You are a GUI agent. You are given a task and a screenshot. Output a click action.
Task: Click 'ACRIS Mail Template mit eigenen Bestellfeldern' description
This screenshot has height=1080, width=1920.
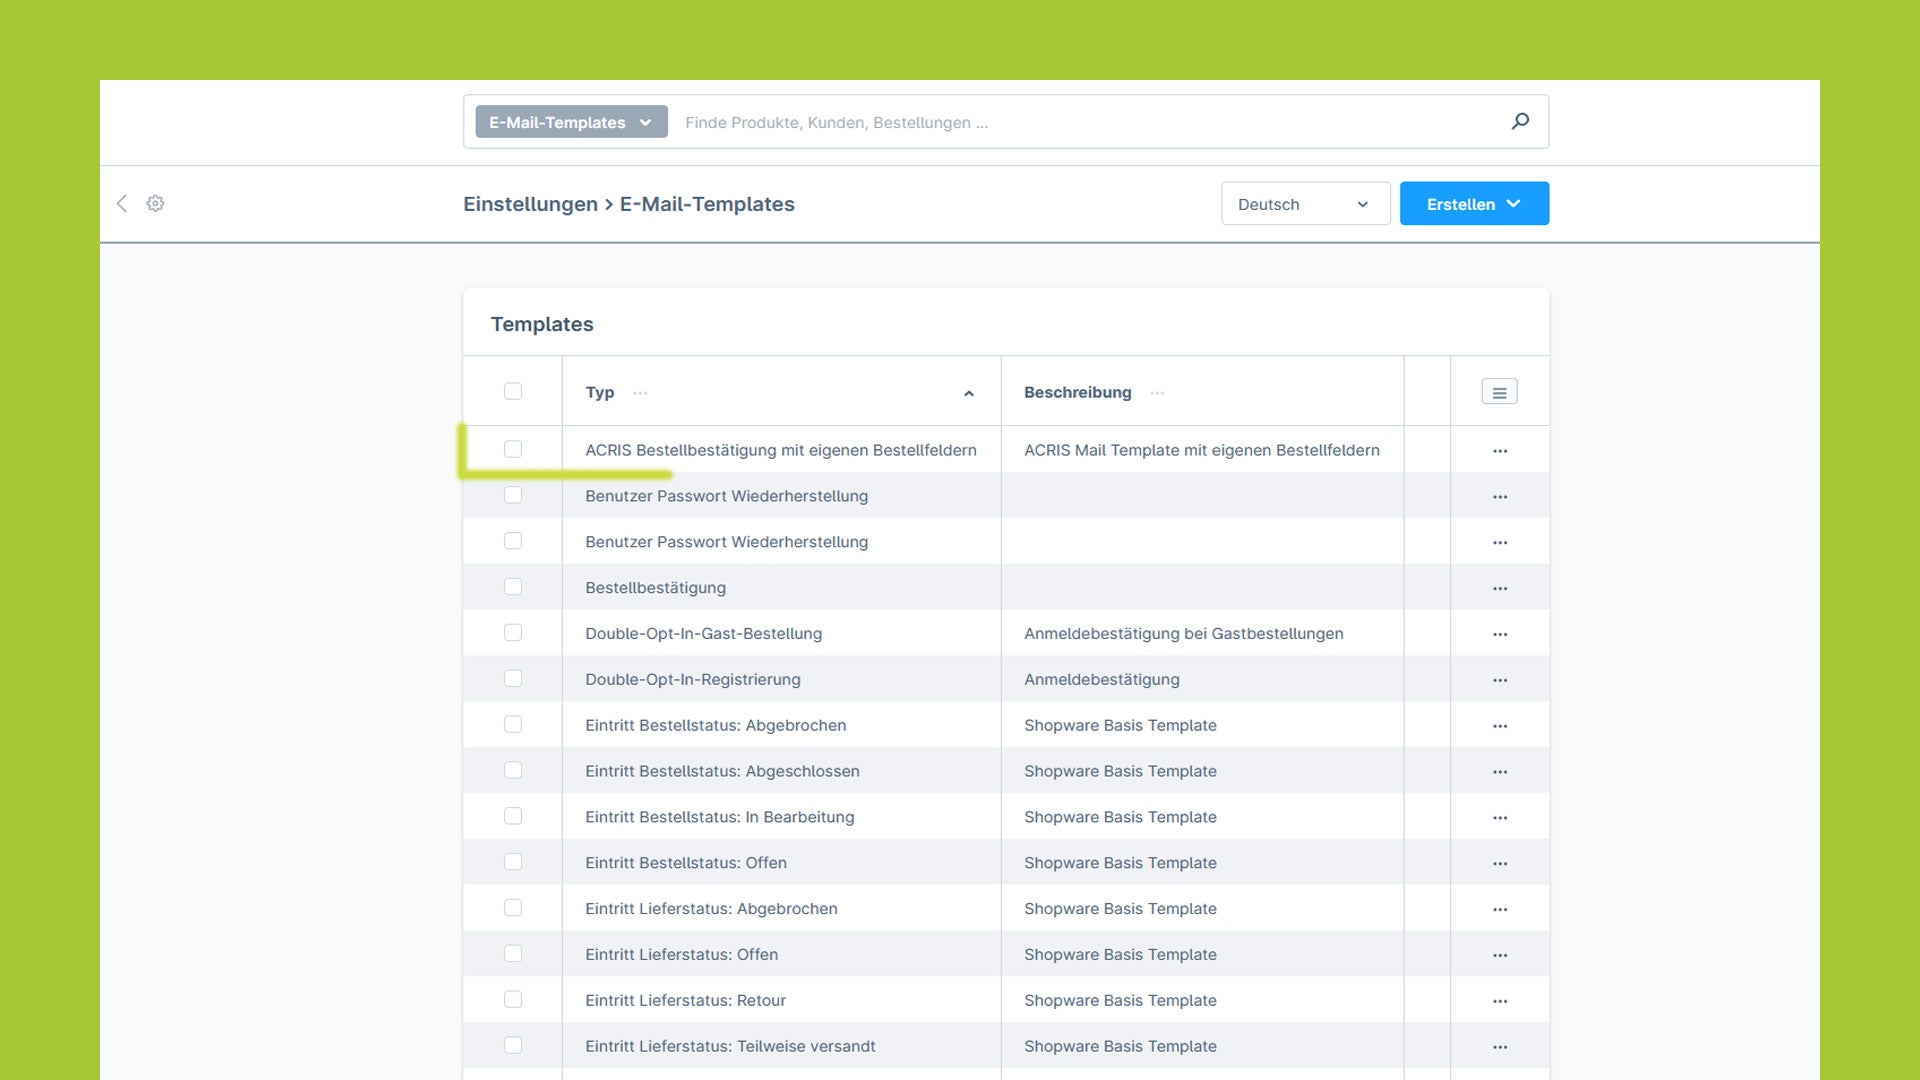[x=1202, y=450]
